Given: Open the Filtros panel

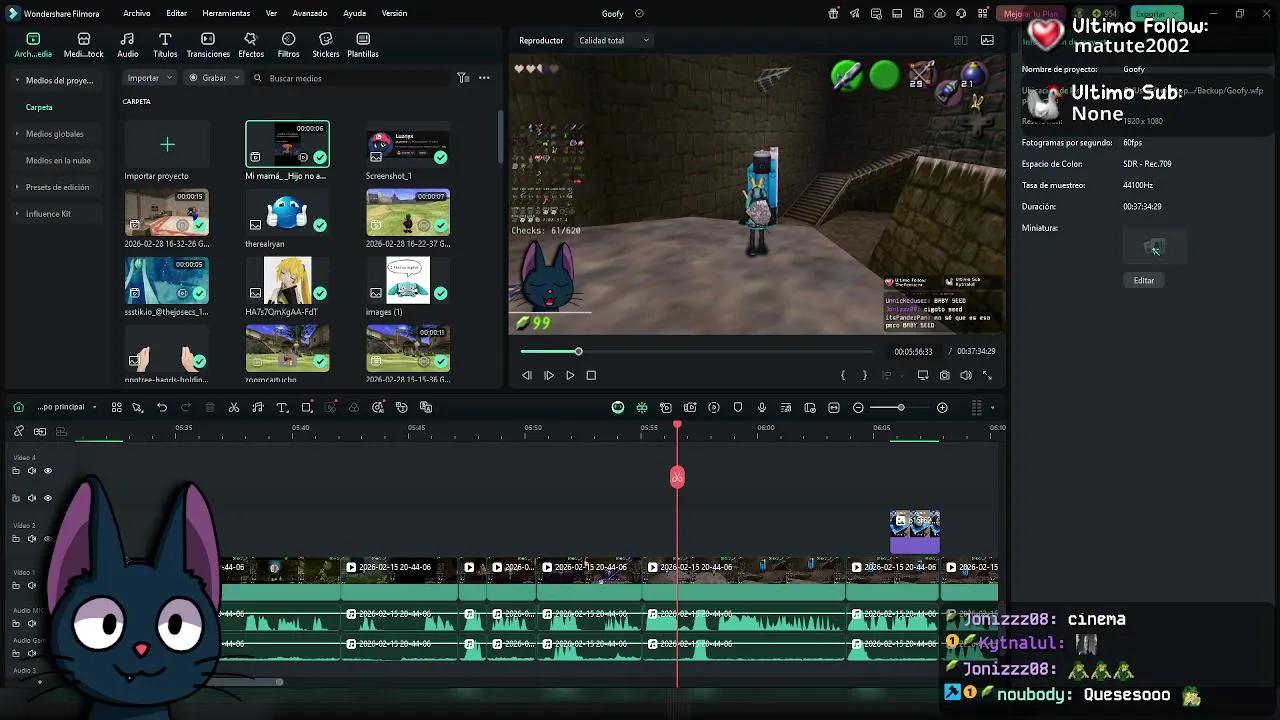Looking at the screenshot, I should (x=288, y=45).
